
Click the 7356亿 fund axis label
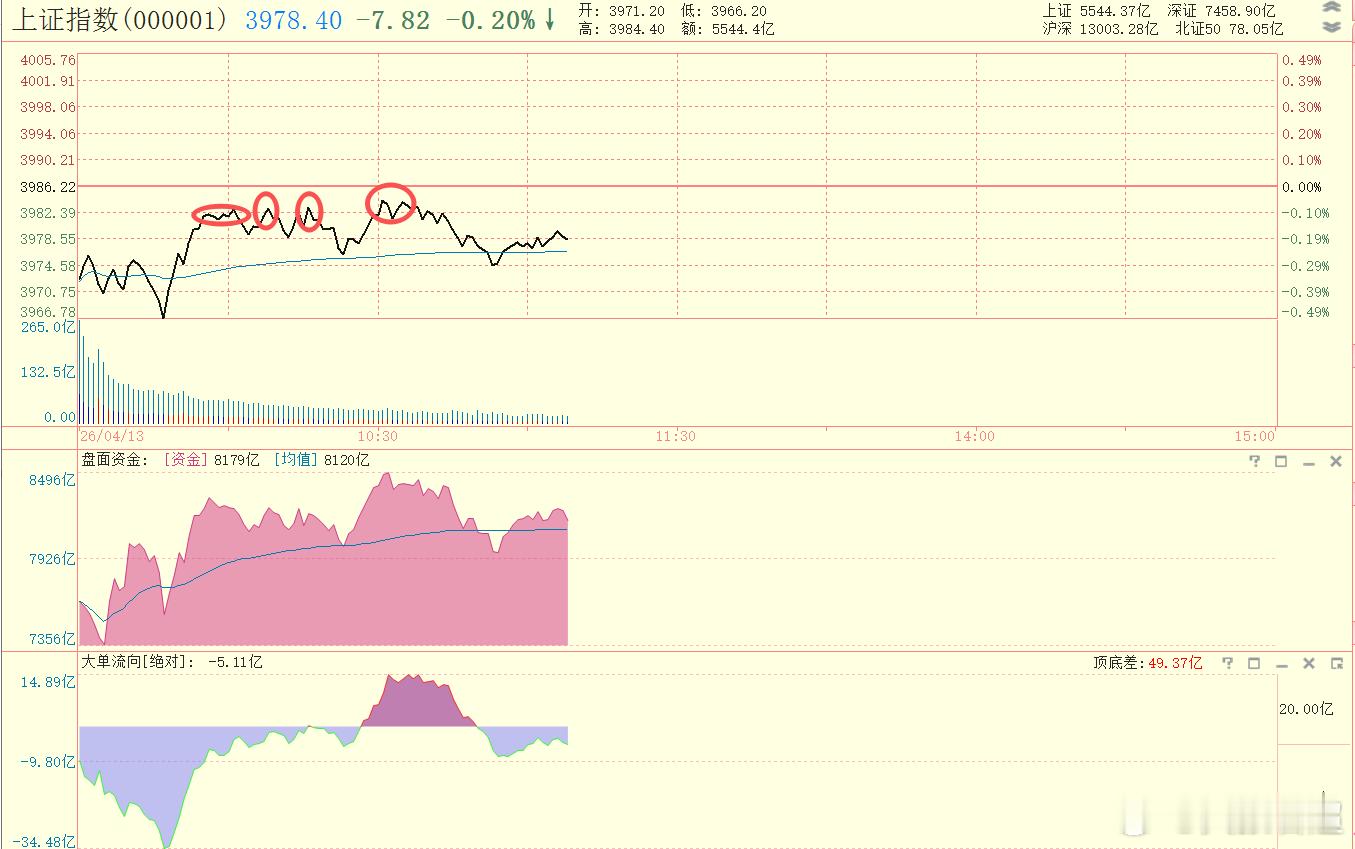(x=53, y=639)
